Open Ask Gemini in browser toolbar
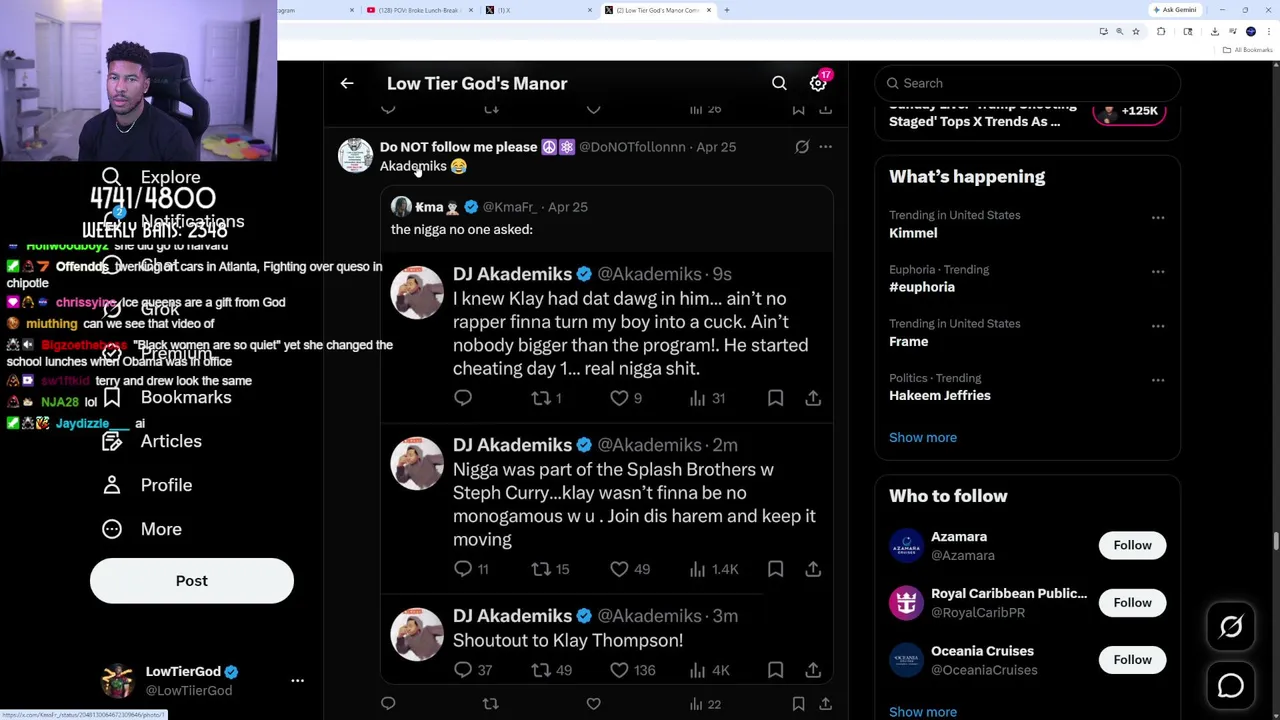 [x=1174, y=10]
